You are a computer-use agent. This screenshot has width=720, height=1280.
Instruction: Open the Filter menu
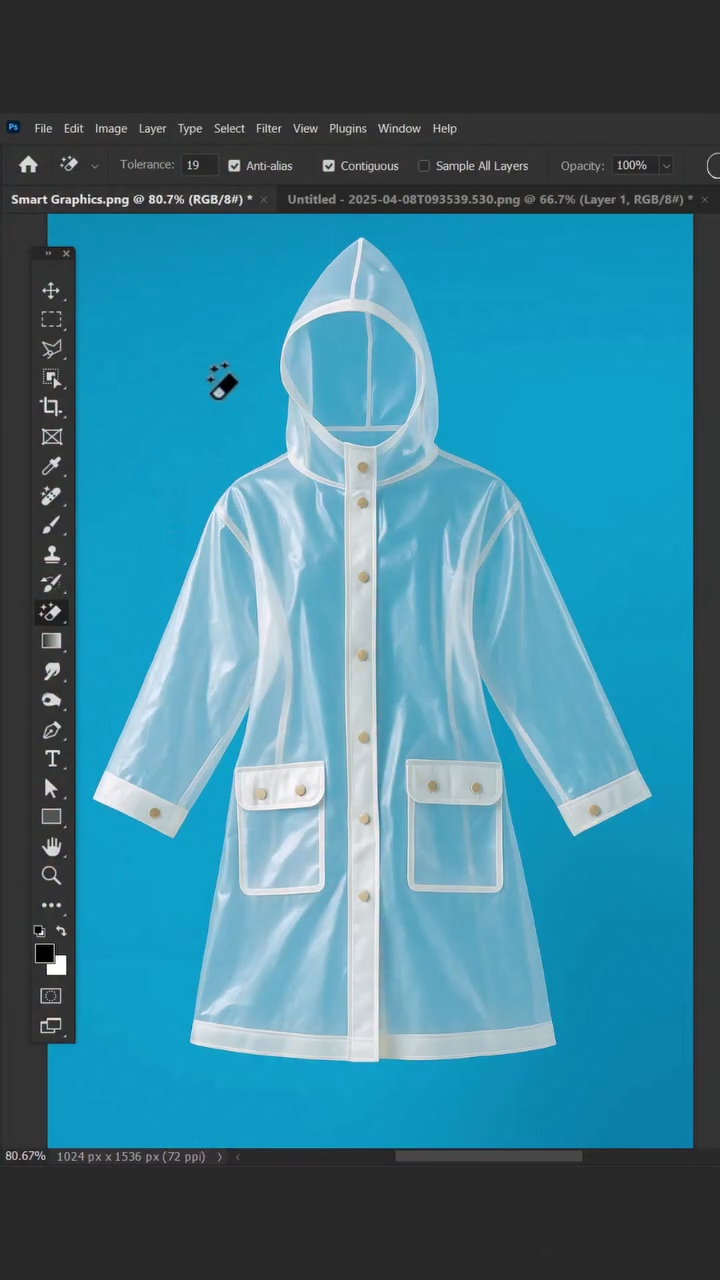click(269, 128)
